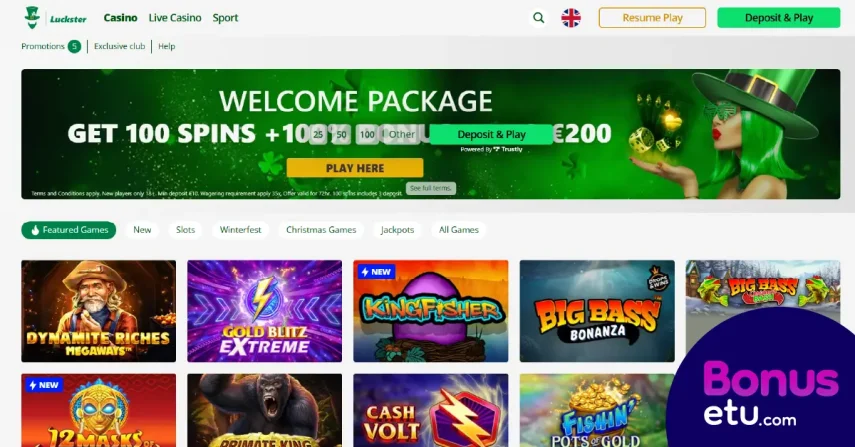The height and width of the screenshot is (447, 855).
Task: Open the search magnifier icon
Action: (538, 18)
